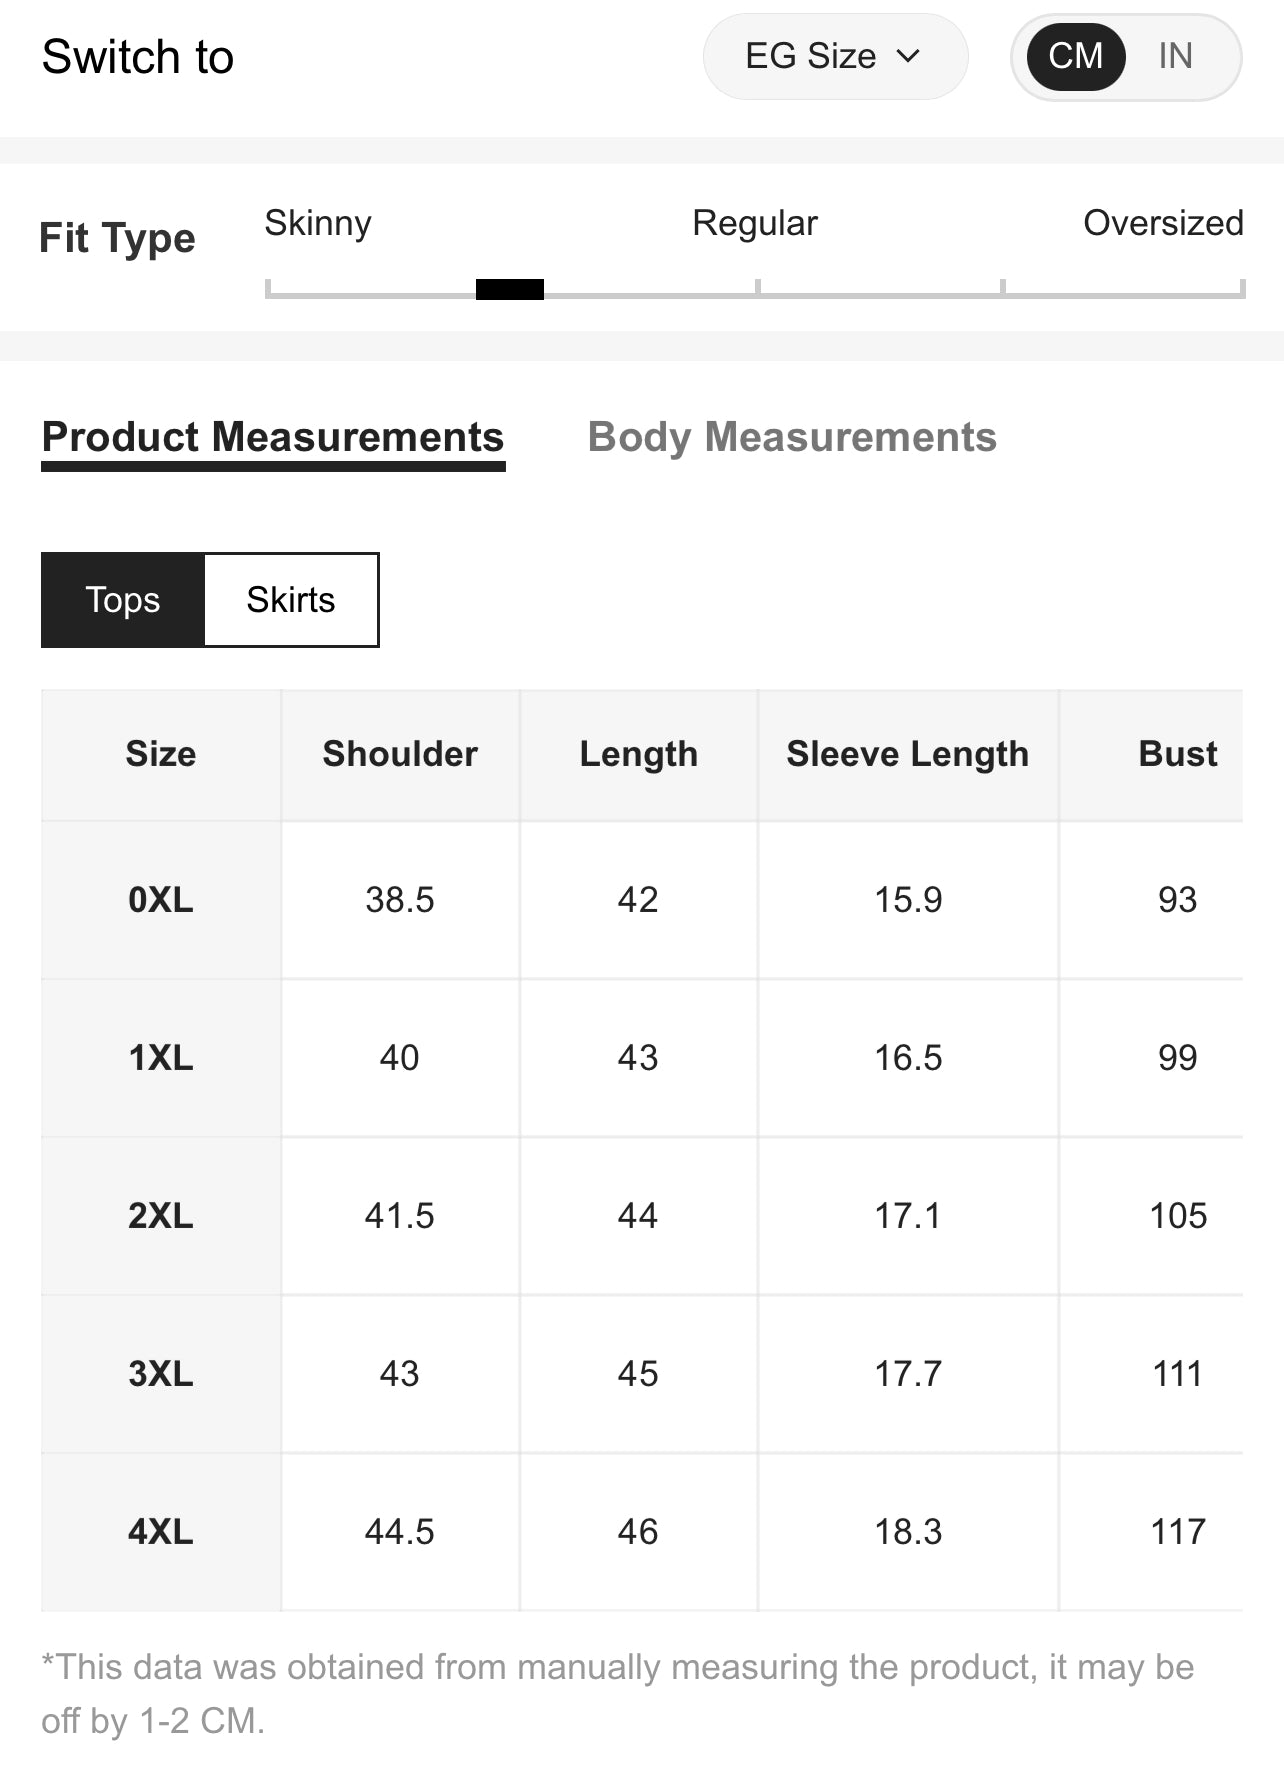The height and width of the screenshot is (1778, 1284).
Task: Select the 0XL size row
Action: [160, 900]
